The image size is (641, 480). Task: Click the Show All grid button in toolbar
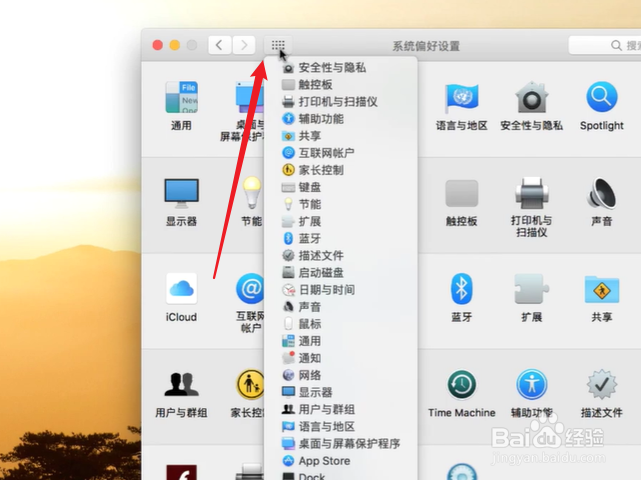point(278,45)
